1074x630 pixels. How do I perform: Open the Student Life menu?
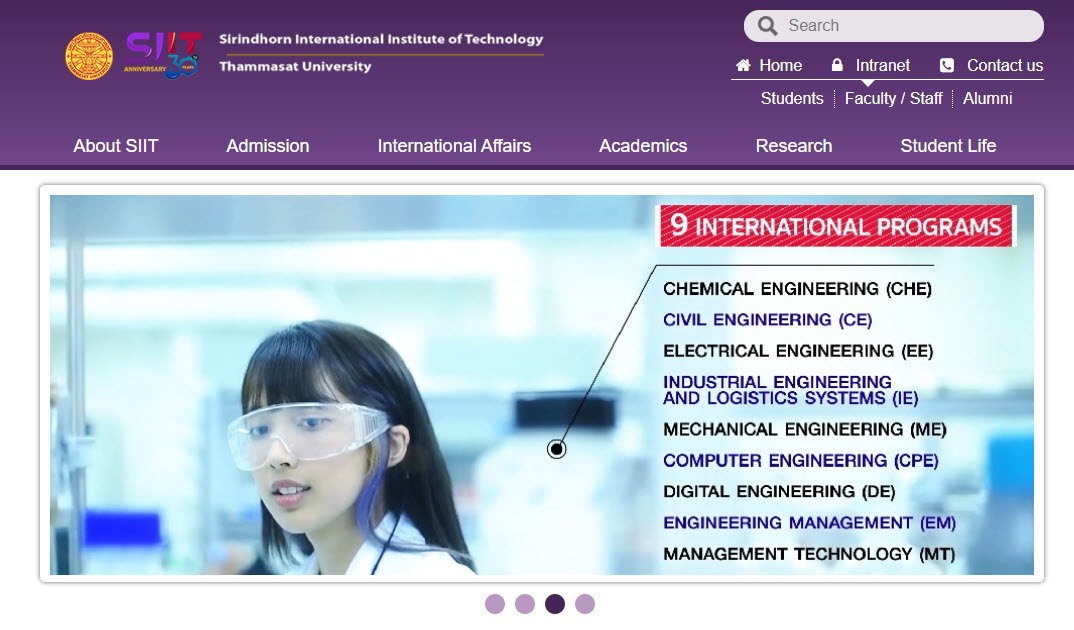[948, 146]
